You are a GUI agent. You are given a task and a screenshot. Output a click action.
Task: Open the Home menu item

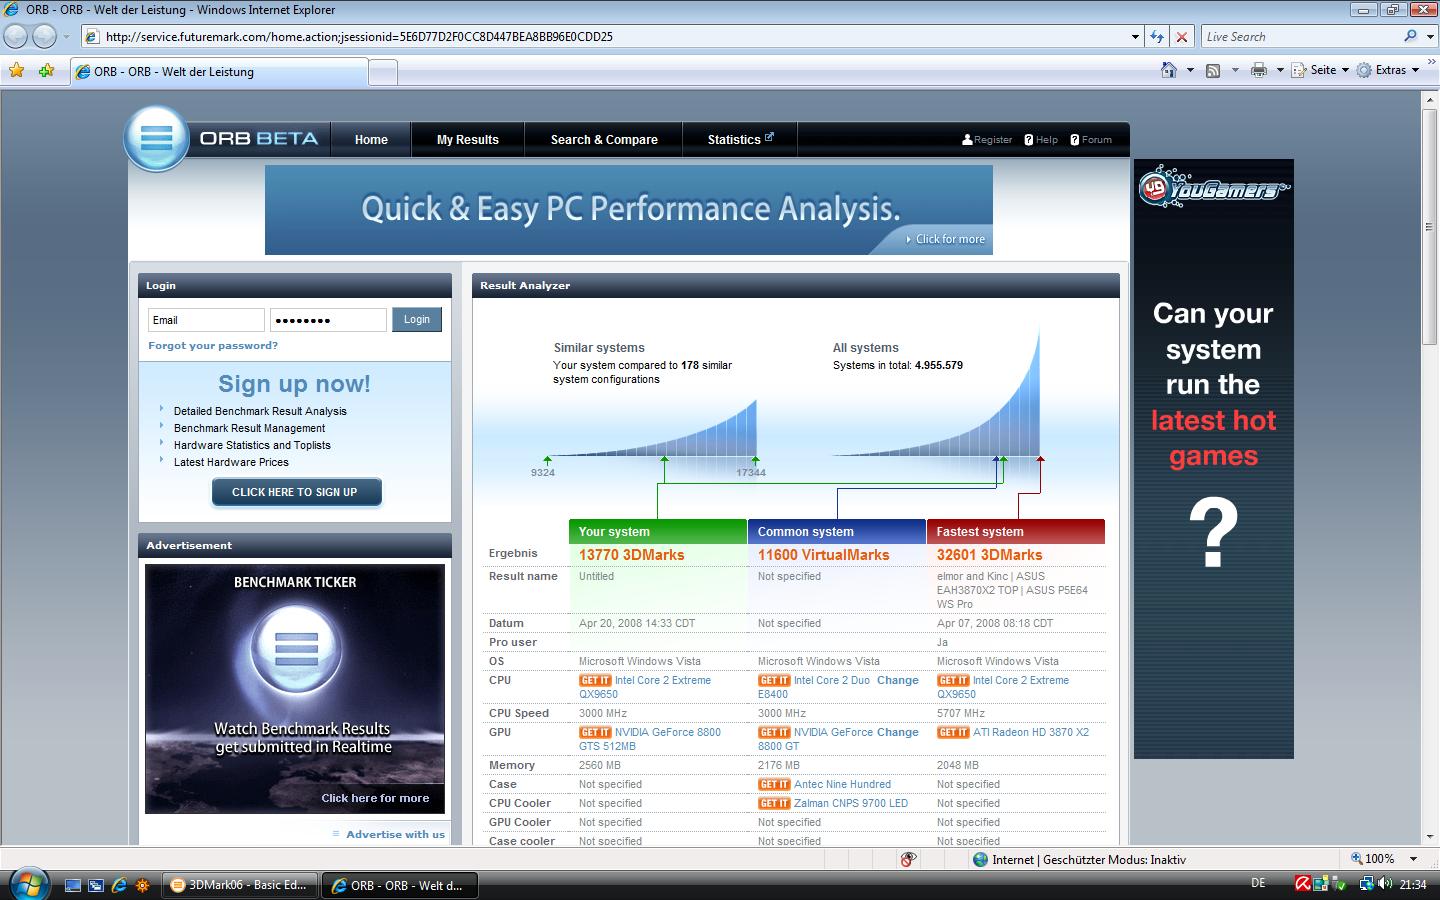371,140
